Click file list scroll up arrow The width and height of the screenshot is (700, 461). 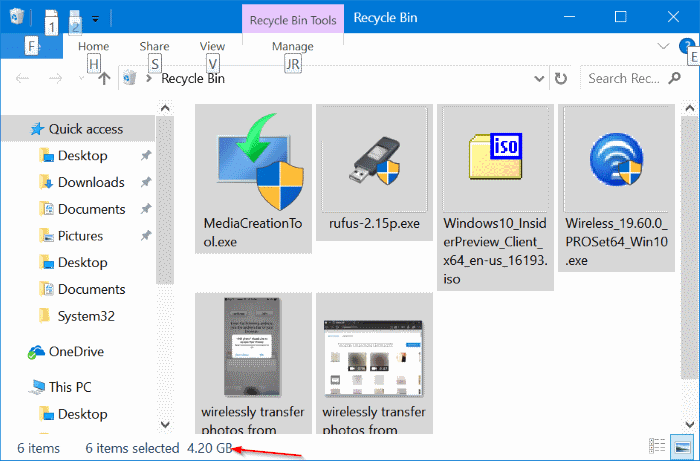[x=689, y=108]
